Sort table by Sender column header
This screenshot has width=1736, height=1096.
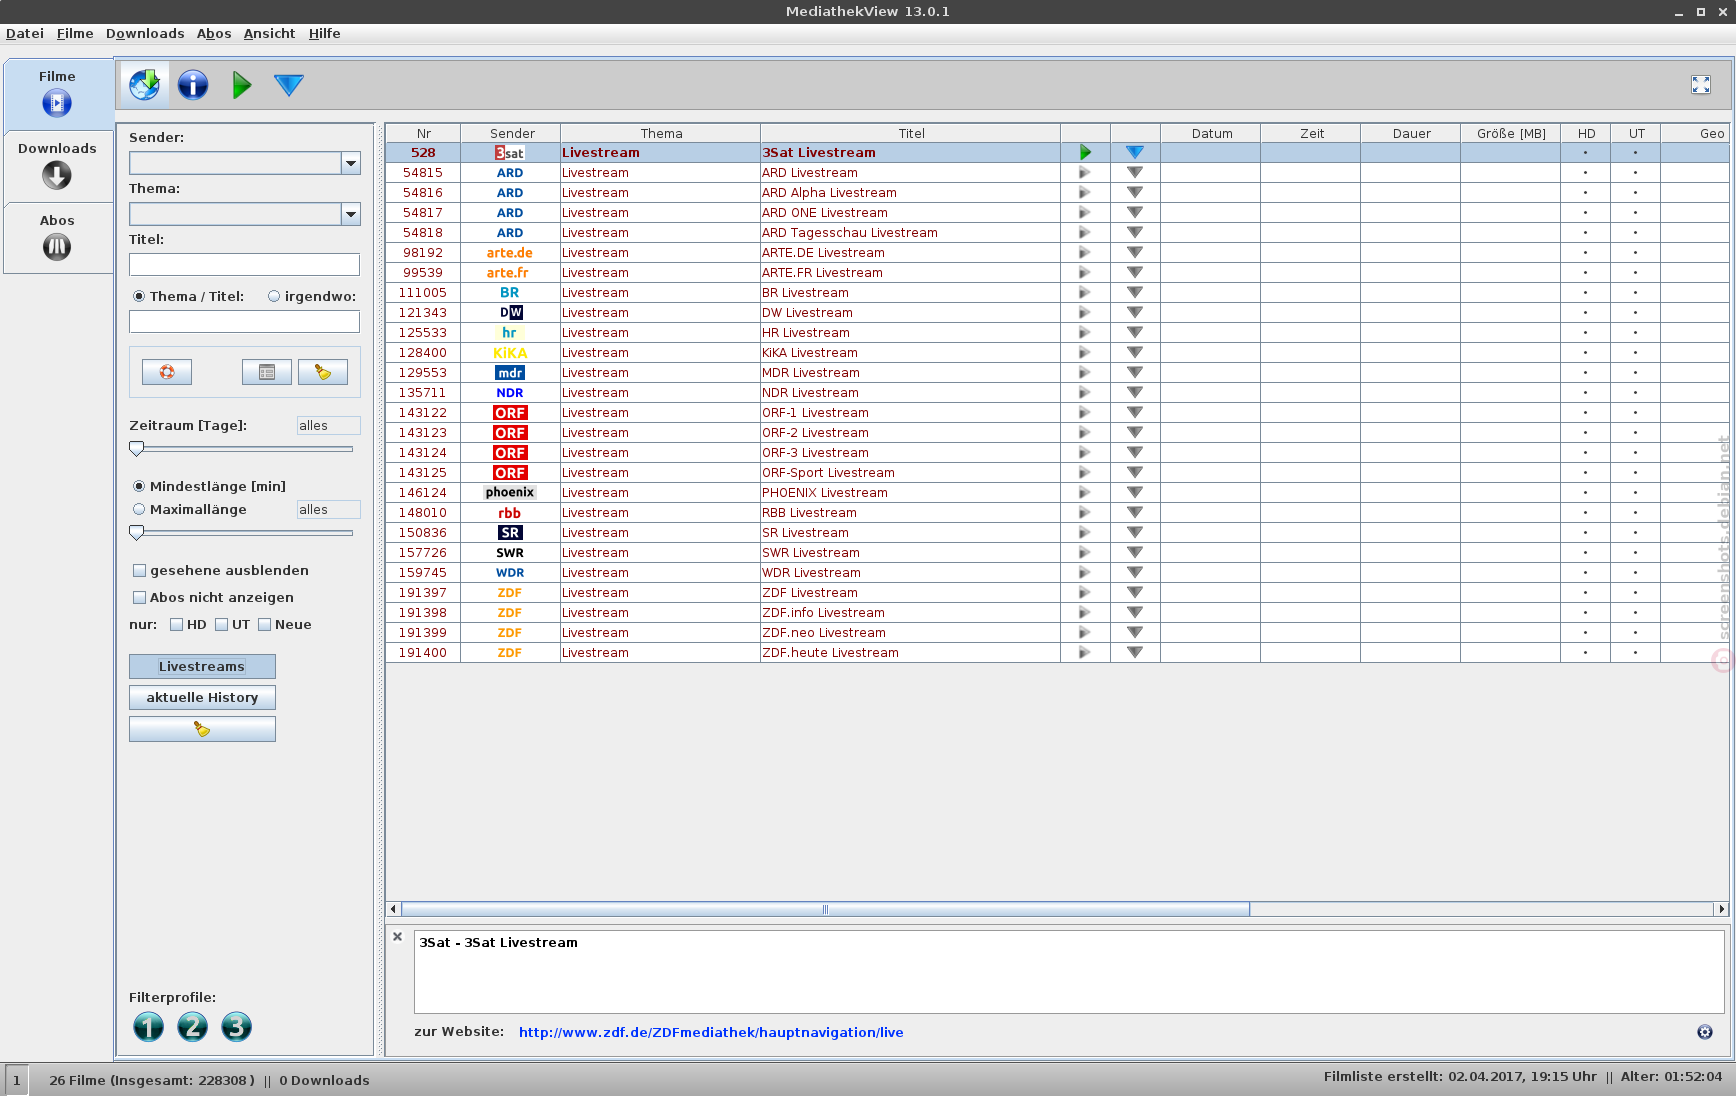click(511, 133)
